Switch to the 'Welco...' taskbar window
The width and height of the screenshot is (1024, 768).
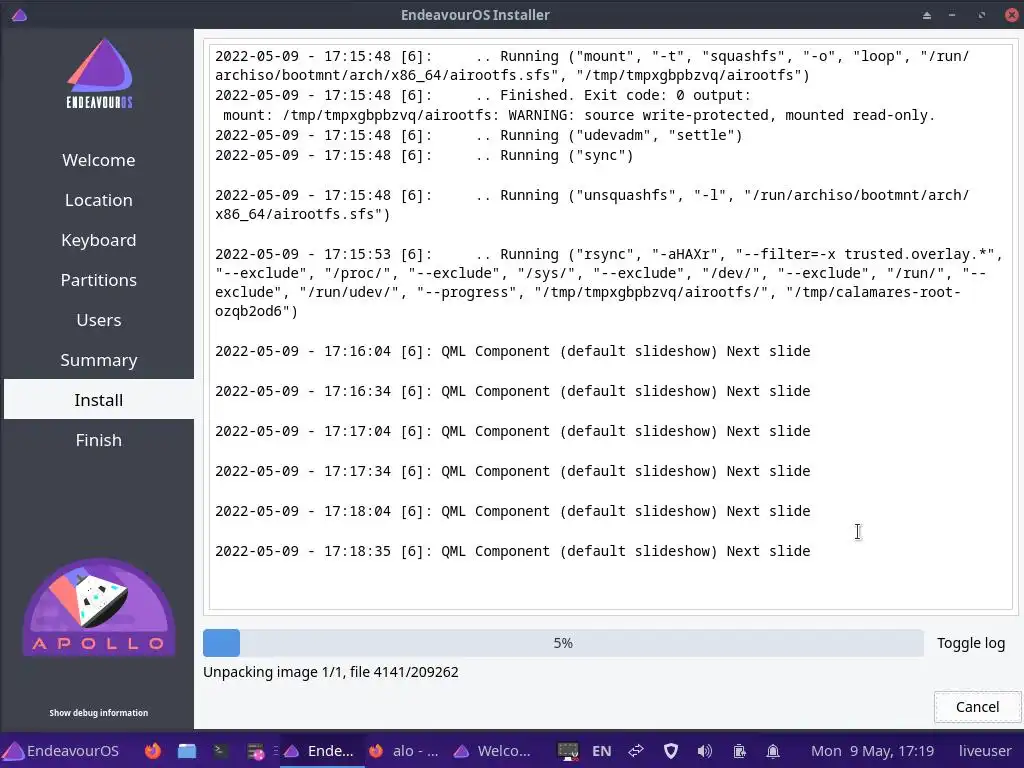492,751
